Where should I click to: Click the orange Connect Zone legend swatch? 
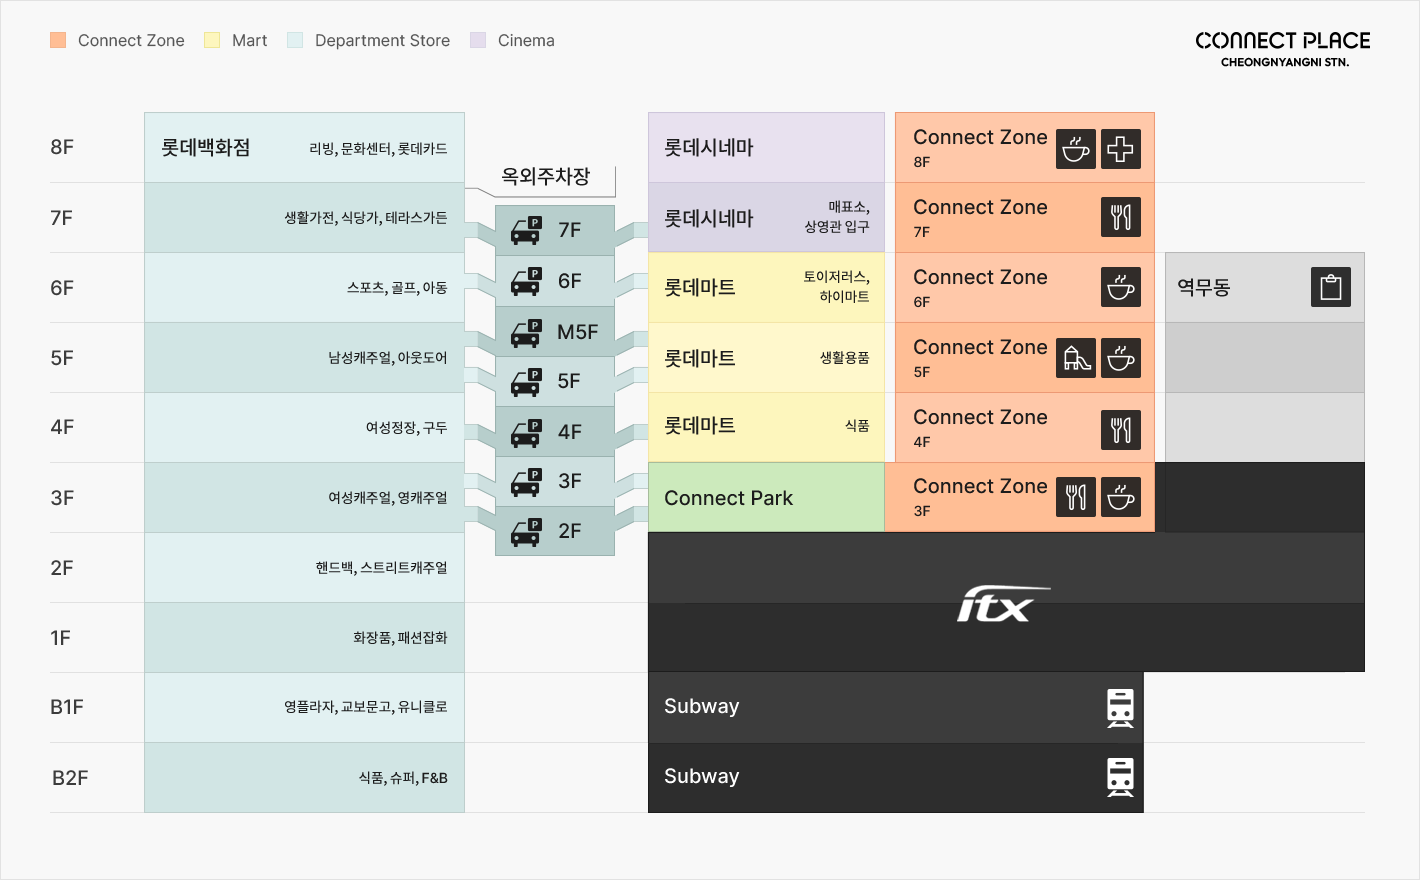[x=58, y=40]
